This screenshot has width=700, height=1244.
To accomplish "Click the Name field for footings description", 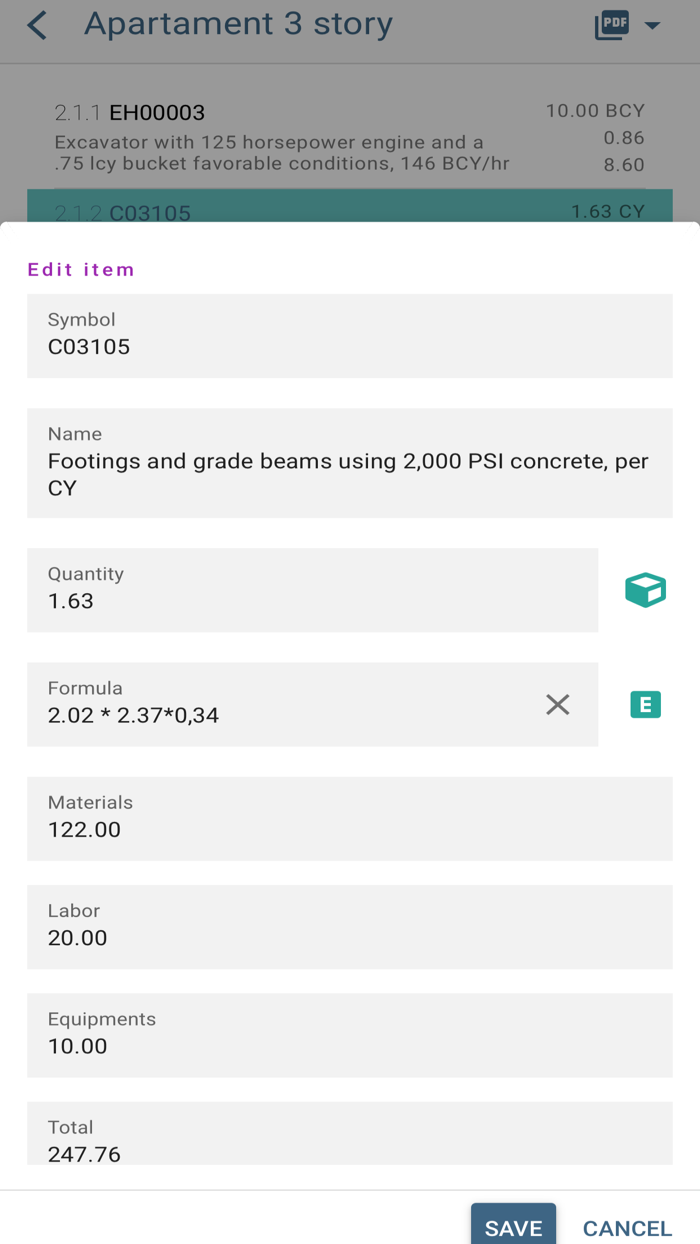I will tap(350, 461).
